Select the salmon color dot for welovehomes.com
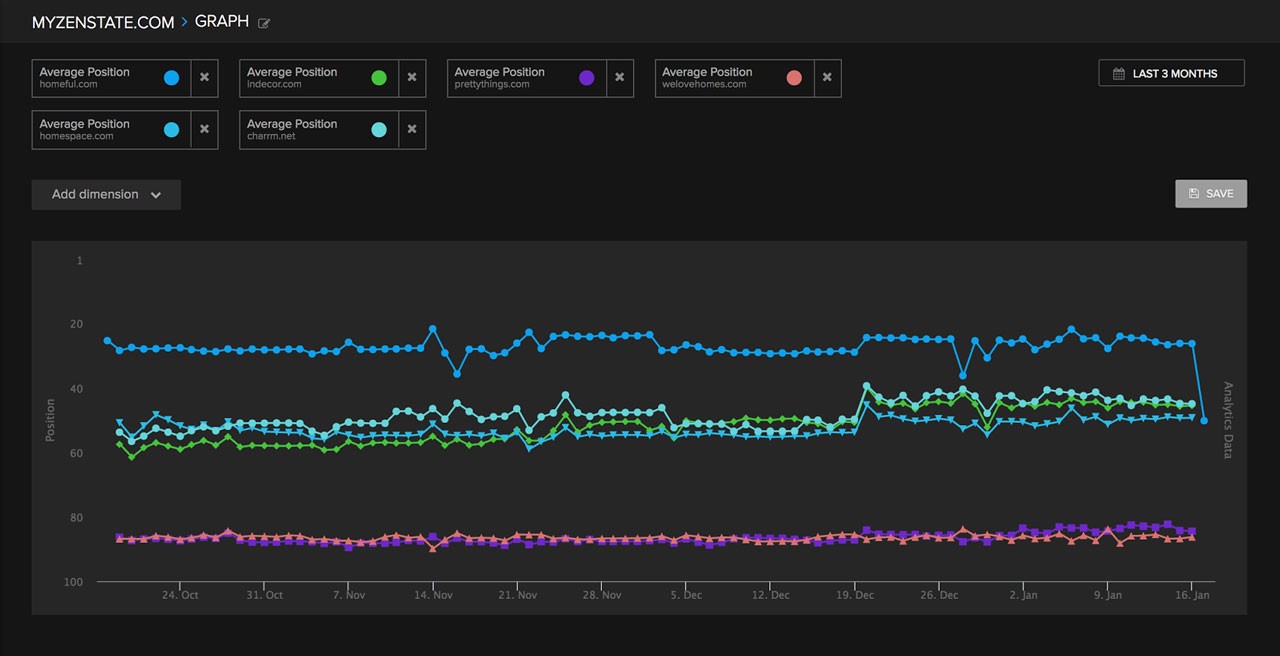 795,77
